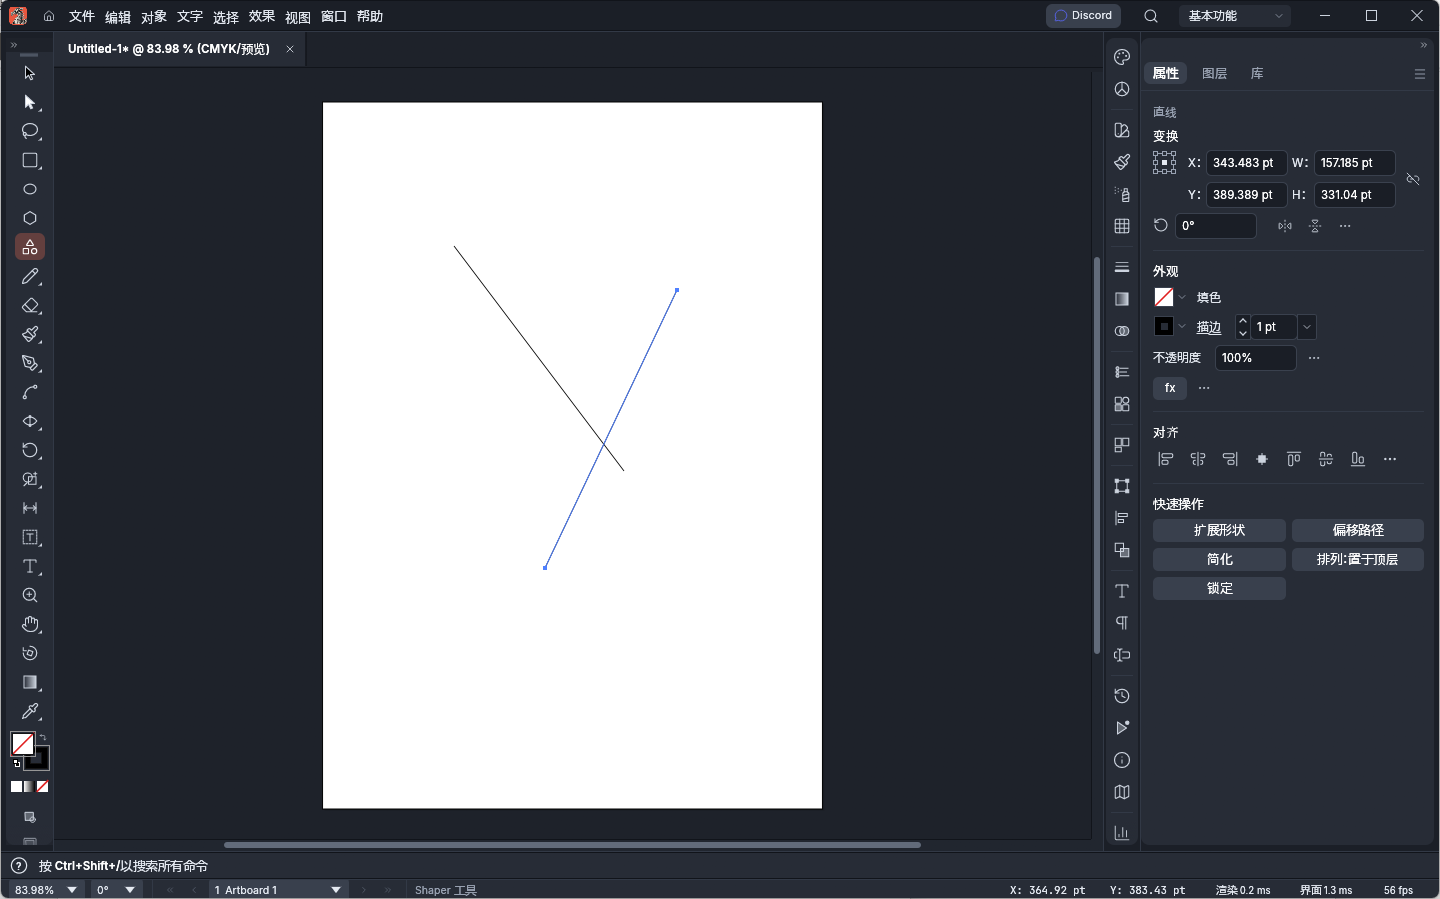The width and height of the screenshot is (1440, 899).
Task: Open the info panel icon
Action: coord(1122,760)
